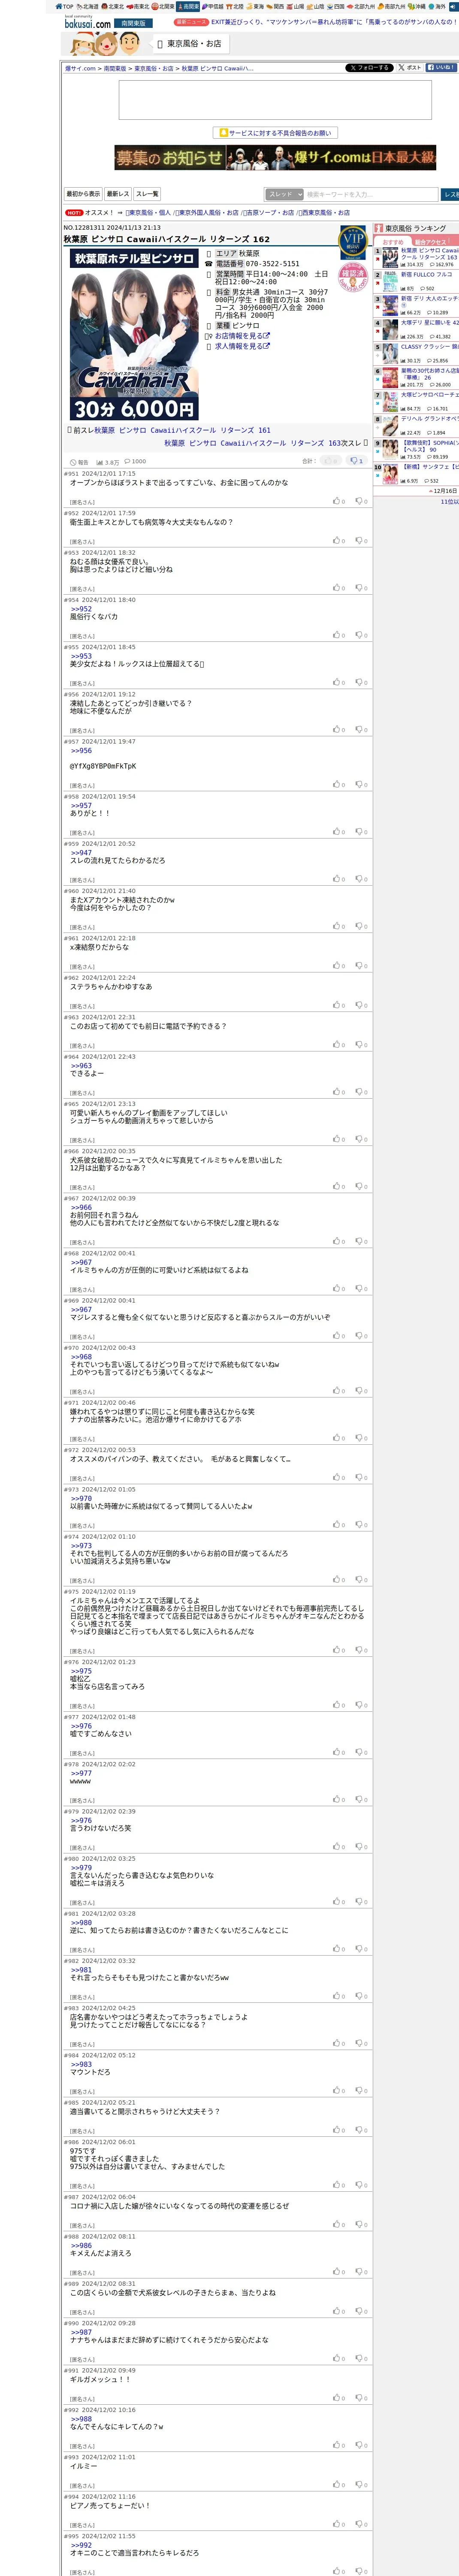This screenshot has width=459, height=2576.
Task: Click the X フォローする follow button
Action: tap(369, 68)
